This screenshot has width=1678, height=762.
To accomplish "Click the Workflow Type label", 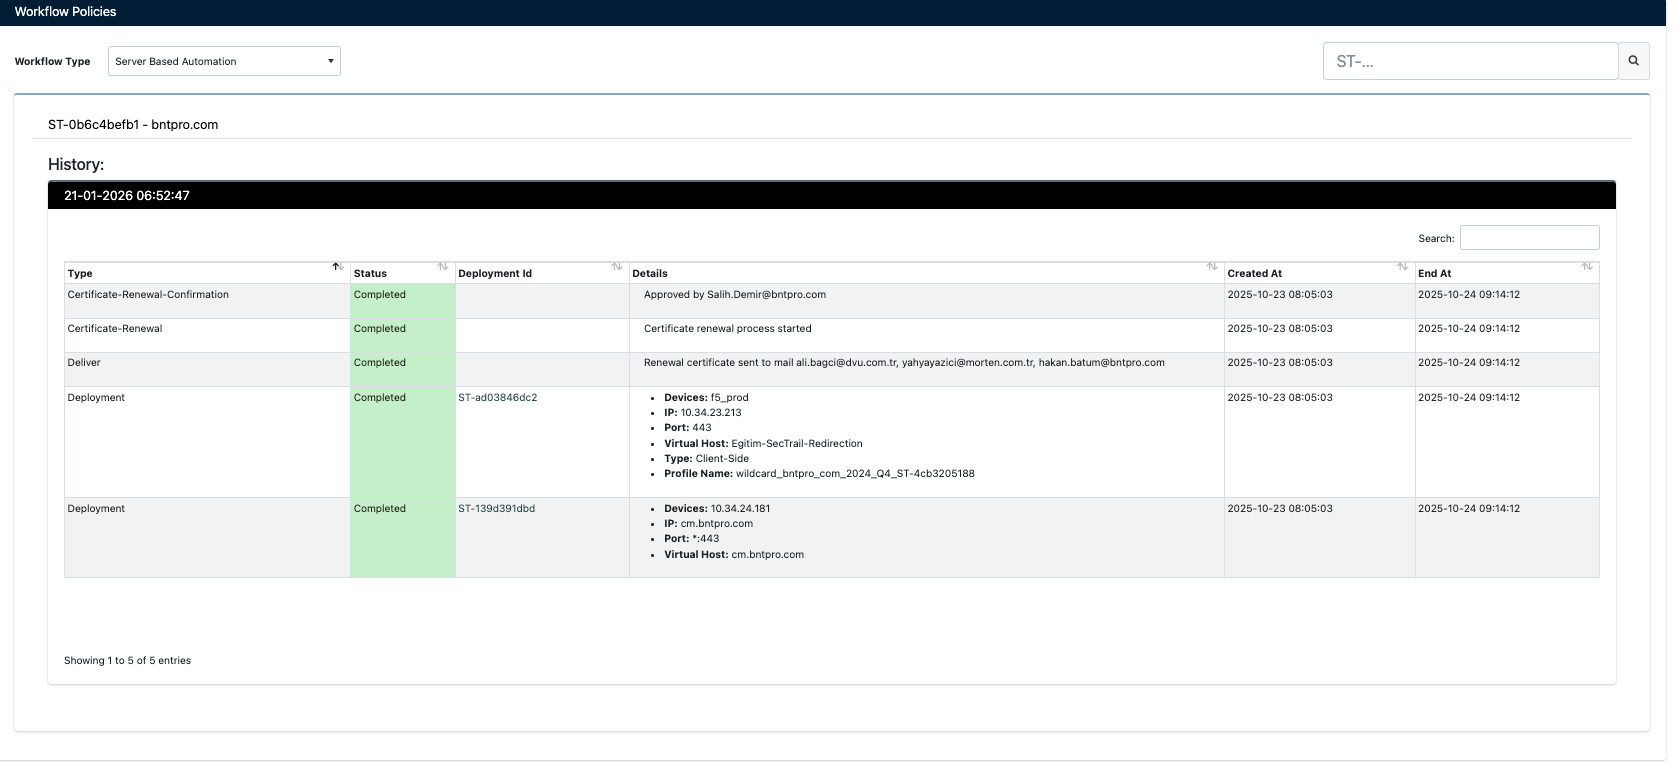I will point(52,61).
